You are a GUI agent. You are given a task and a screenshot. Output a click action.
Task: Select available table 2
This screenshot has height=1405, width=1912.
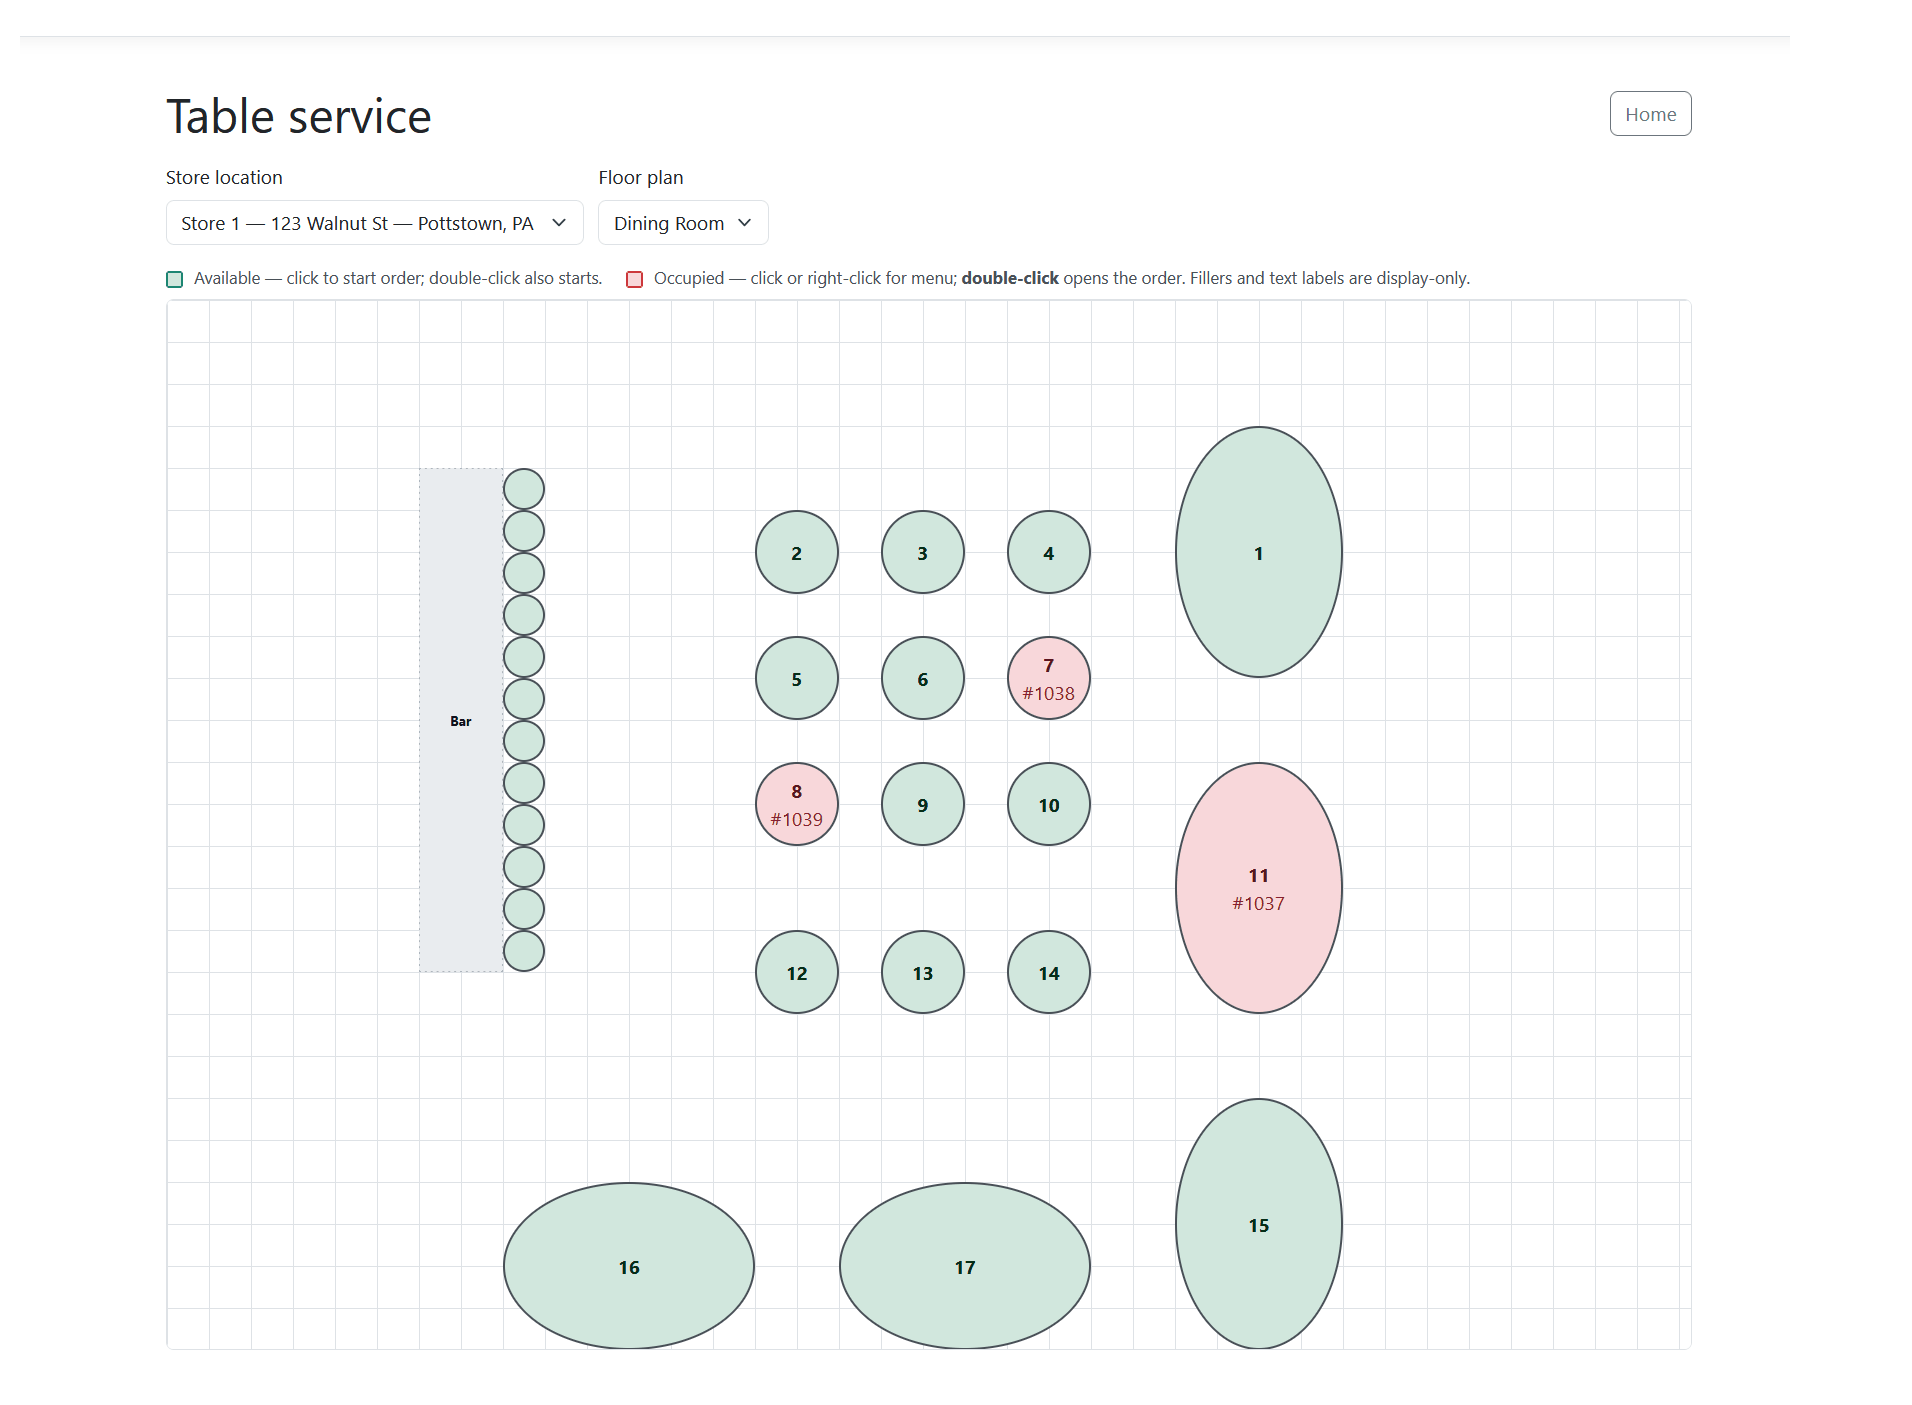tap(796, 552)
